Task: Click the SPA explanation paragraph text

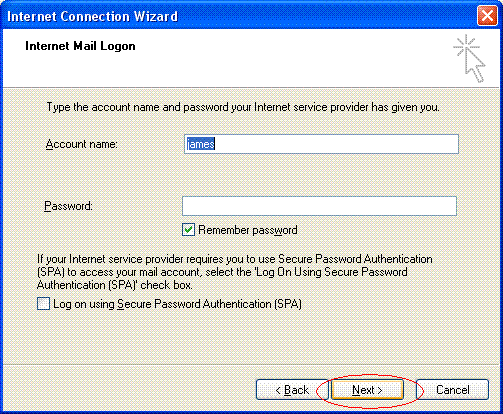Action: click(x=235, y=272)
